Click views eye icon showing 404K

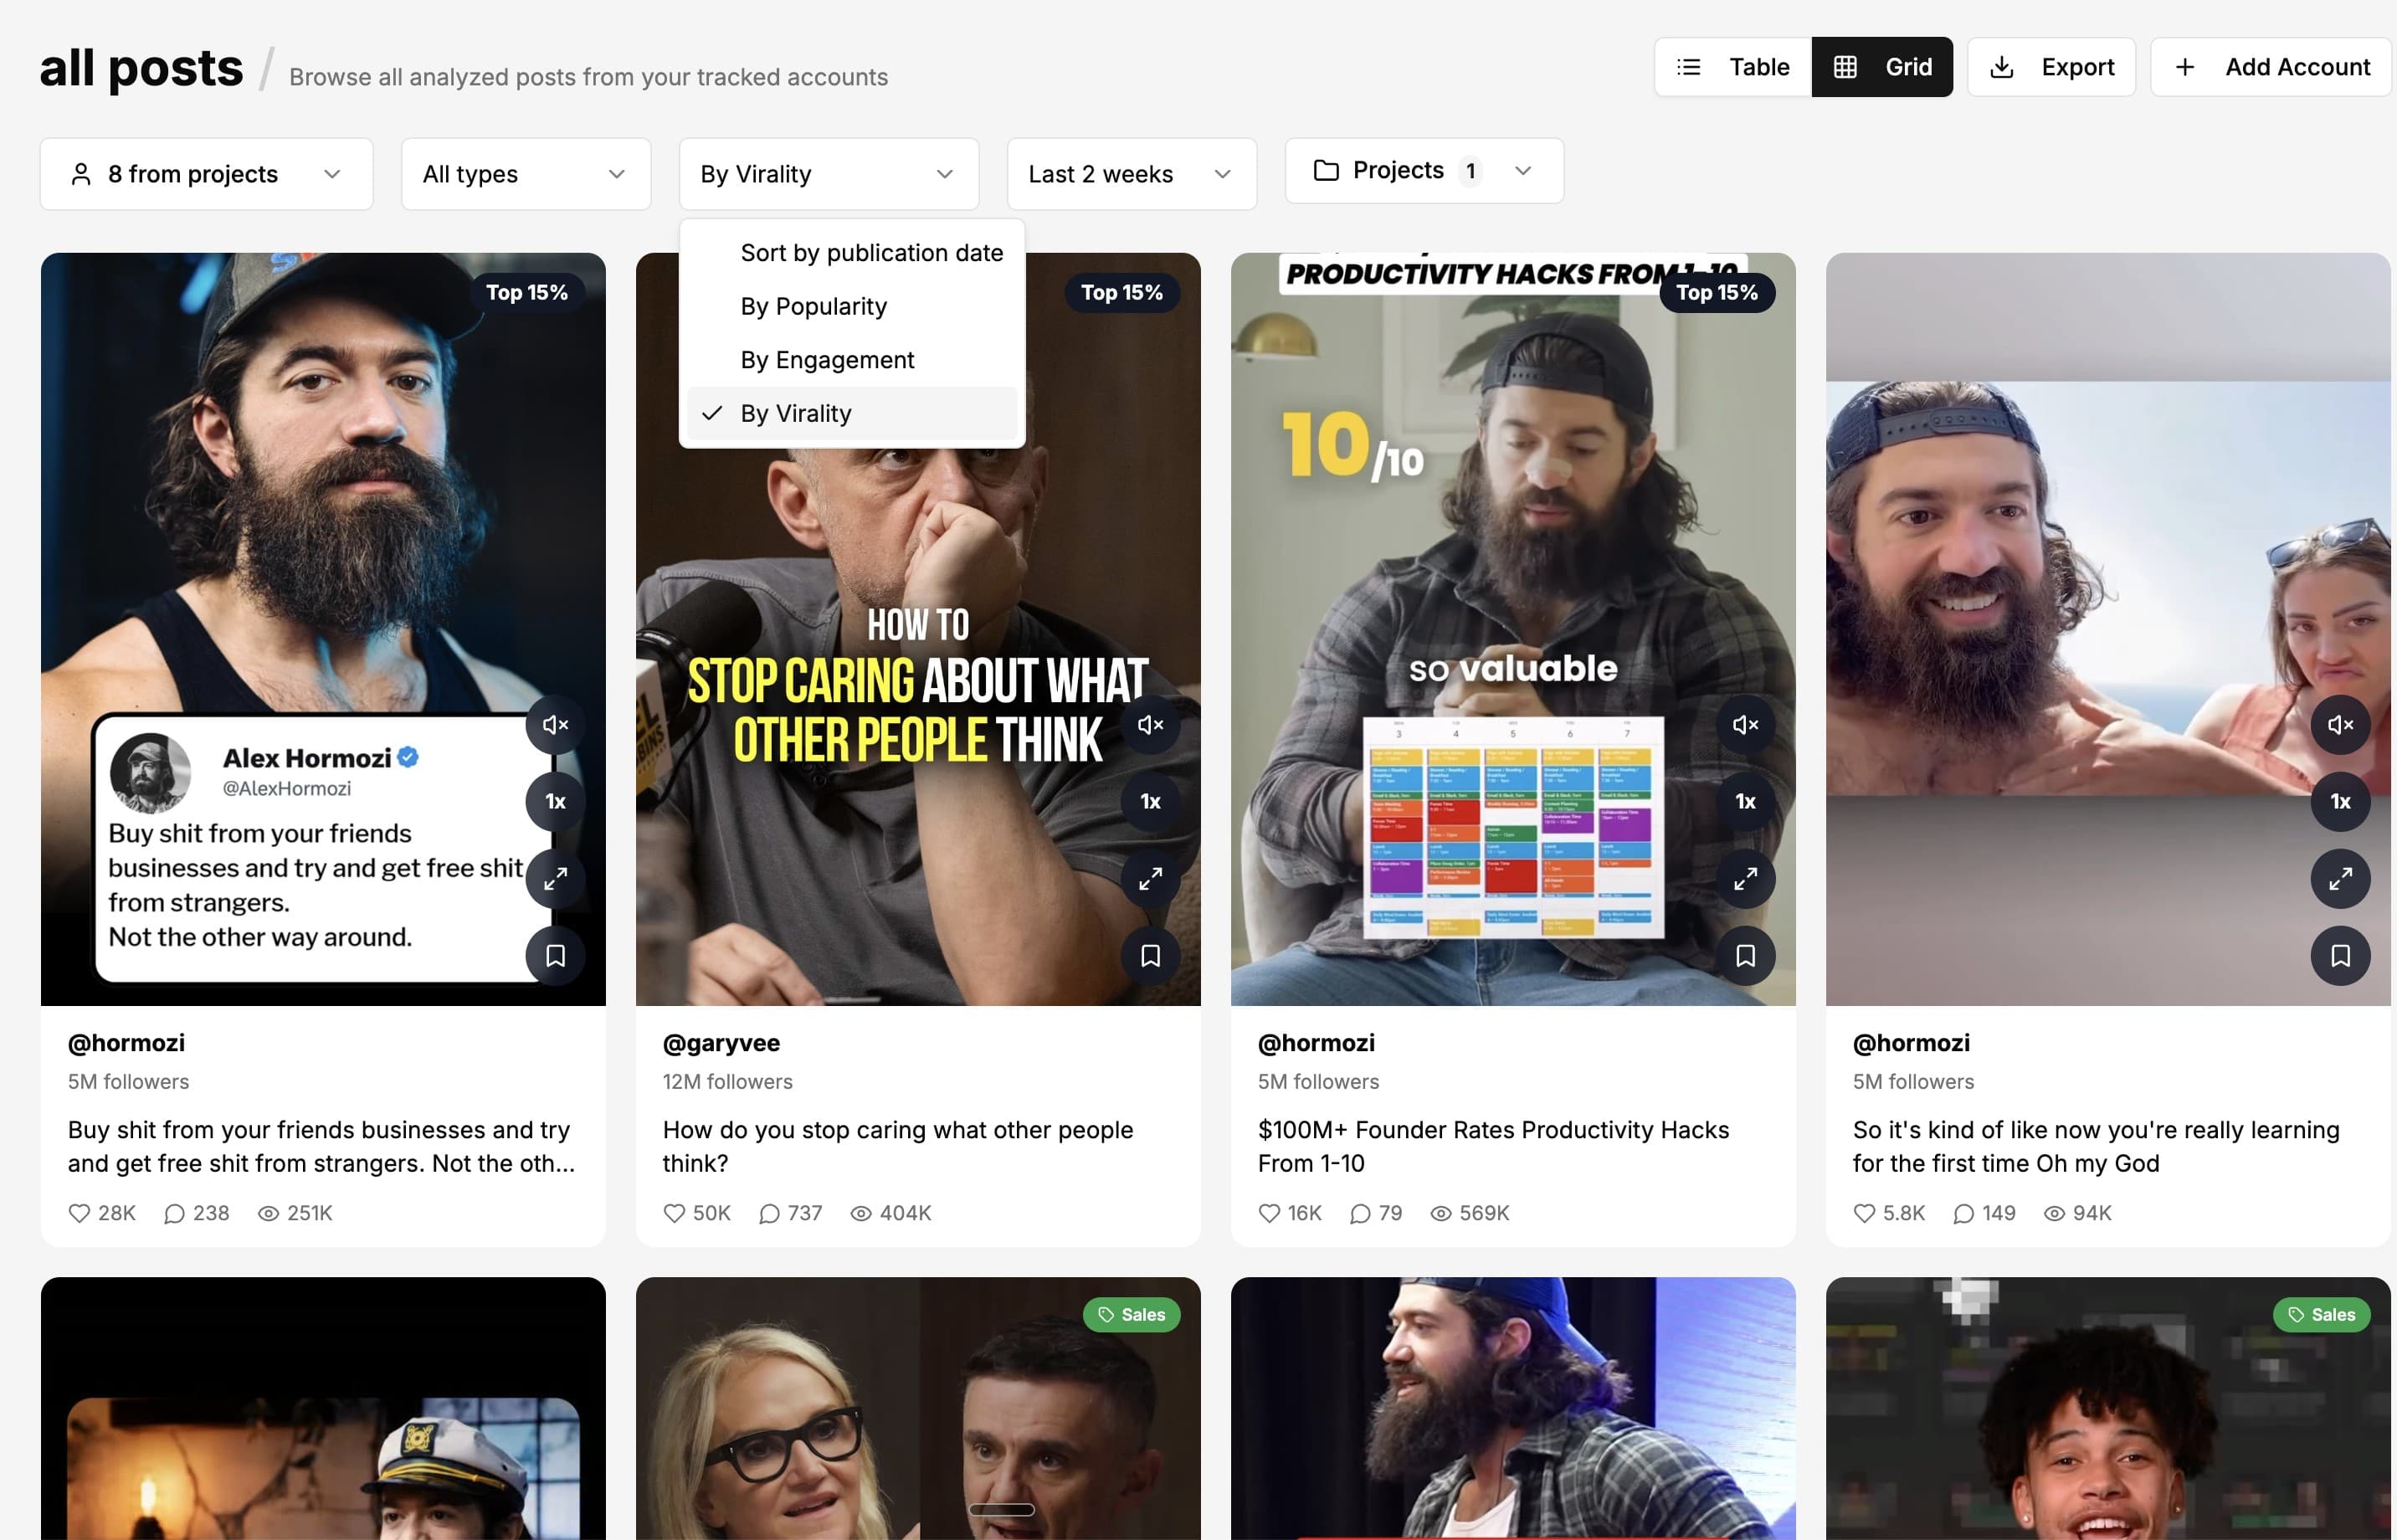tap(861, 1213)
